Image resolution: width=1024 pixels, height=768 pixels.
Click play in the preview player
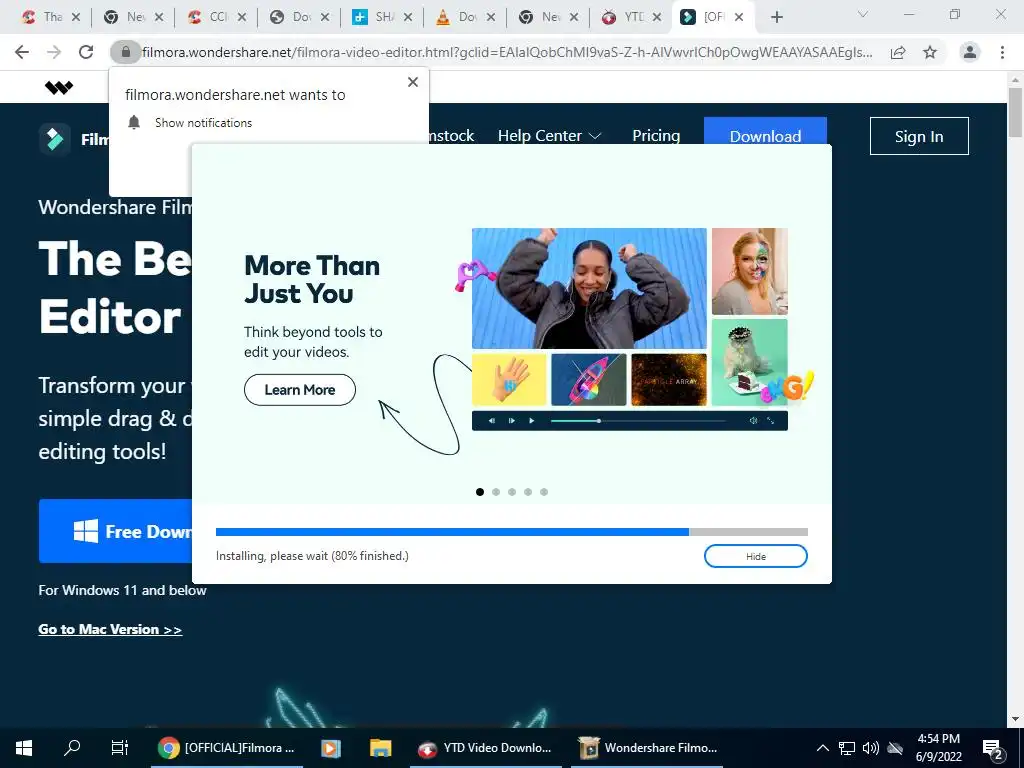pyautogui.click(x=532, y=421)
